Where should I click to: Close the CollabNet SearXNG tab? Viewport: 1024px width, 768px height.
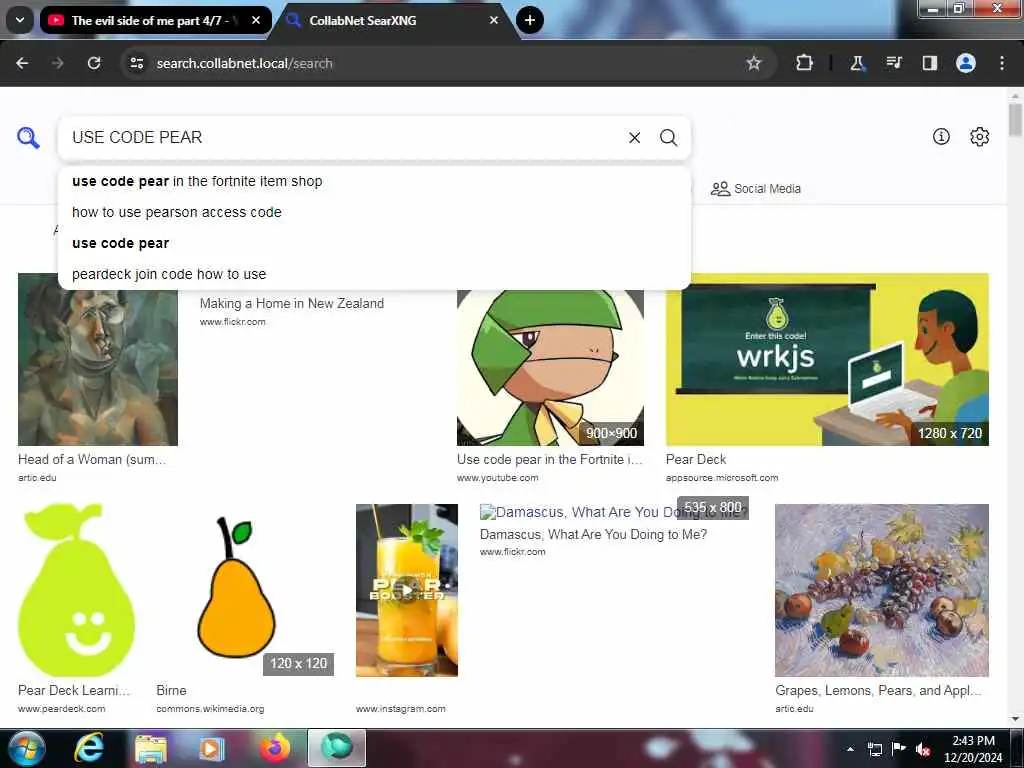pyautogui.click(x=494, y=20)
